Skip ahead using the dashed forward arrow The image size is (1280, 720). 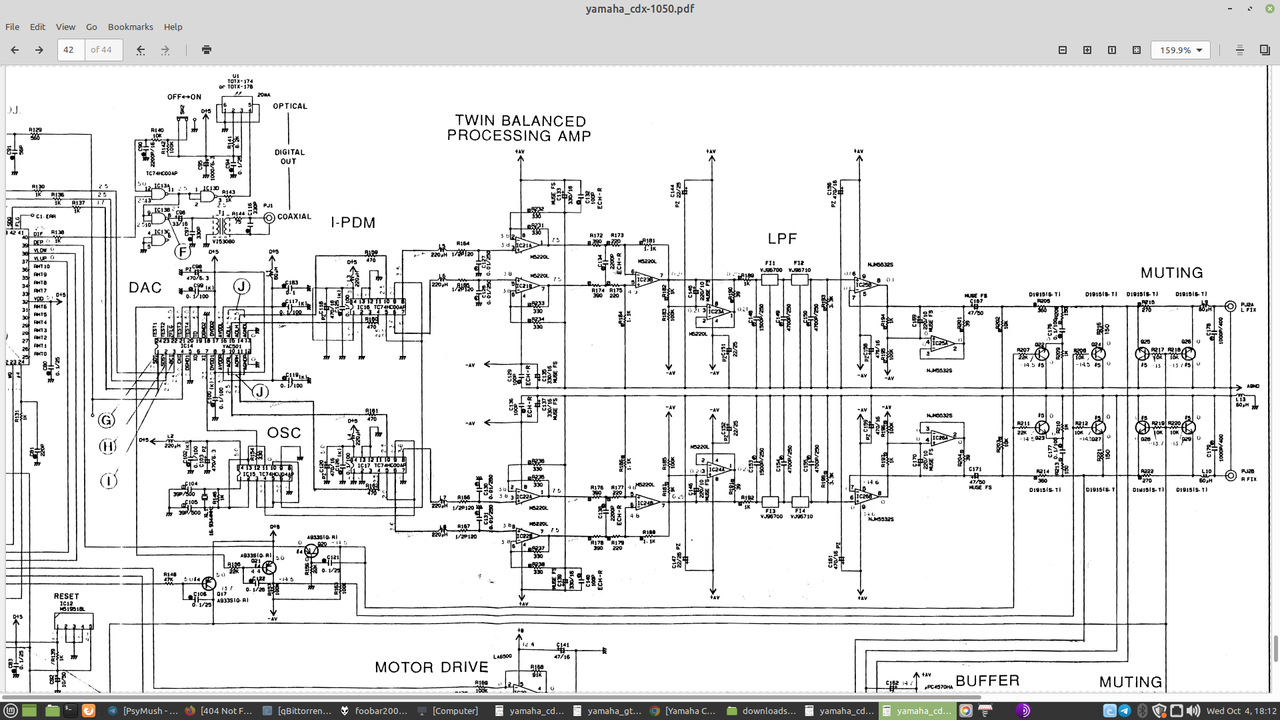(165, 49)
